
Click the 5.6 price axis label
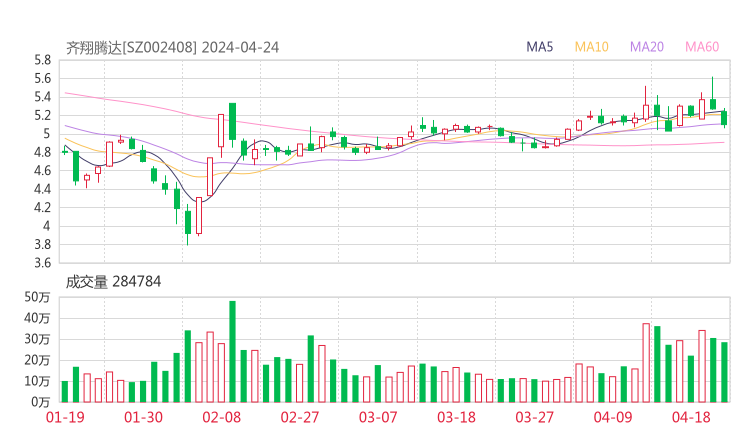[42, 79]
